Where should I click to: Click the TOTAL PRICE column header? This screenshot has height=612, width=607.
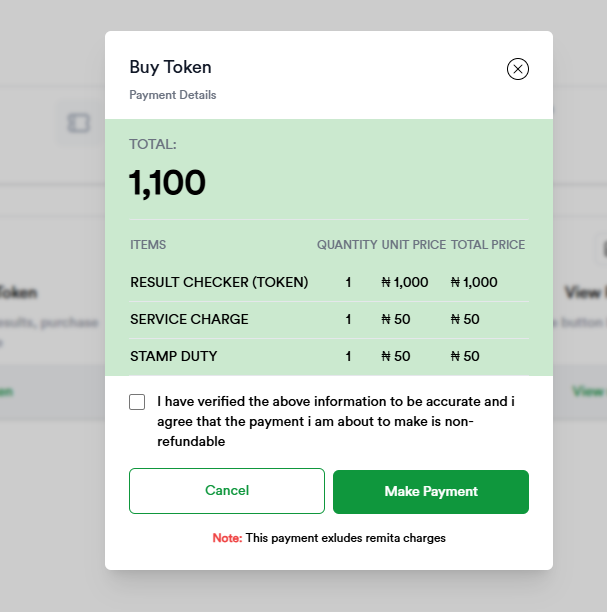(488, 245)
